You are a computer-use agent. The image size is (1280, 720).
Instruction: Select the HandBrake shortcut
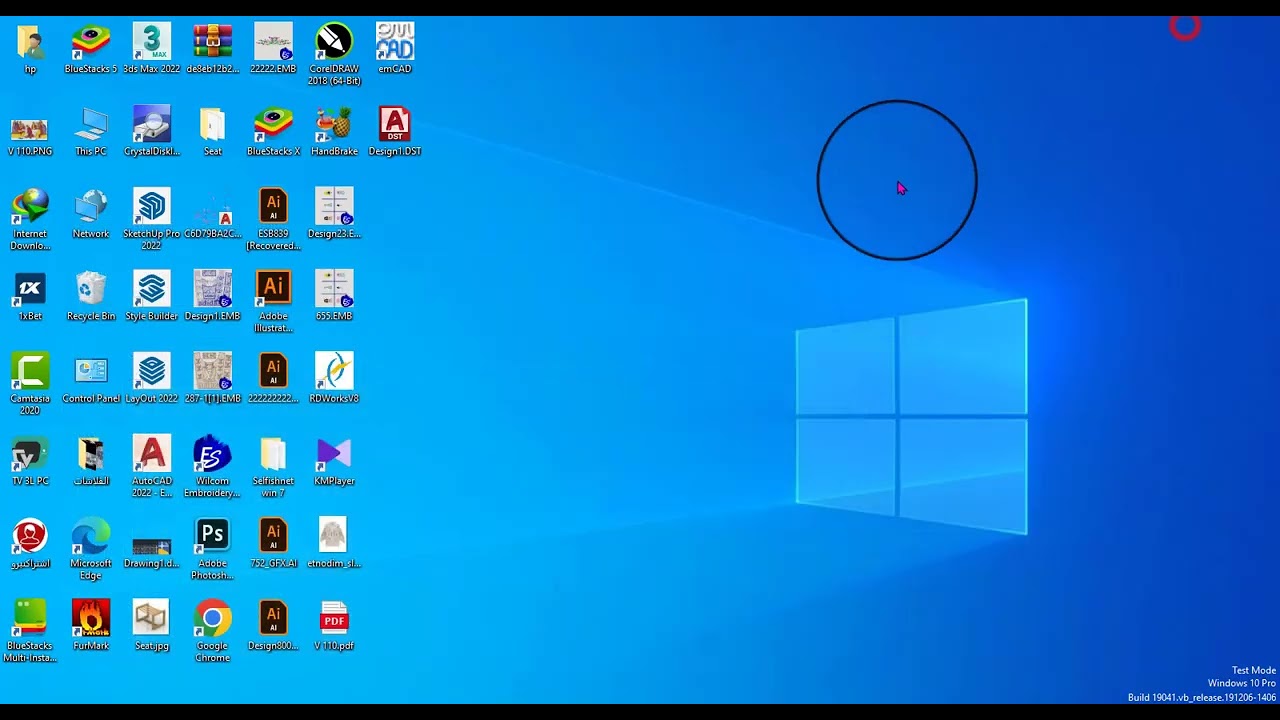click(334, 124)
